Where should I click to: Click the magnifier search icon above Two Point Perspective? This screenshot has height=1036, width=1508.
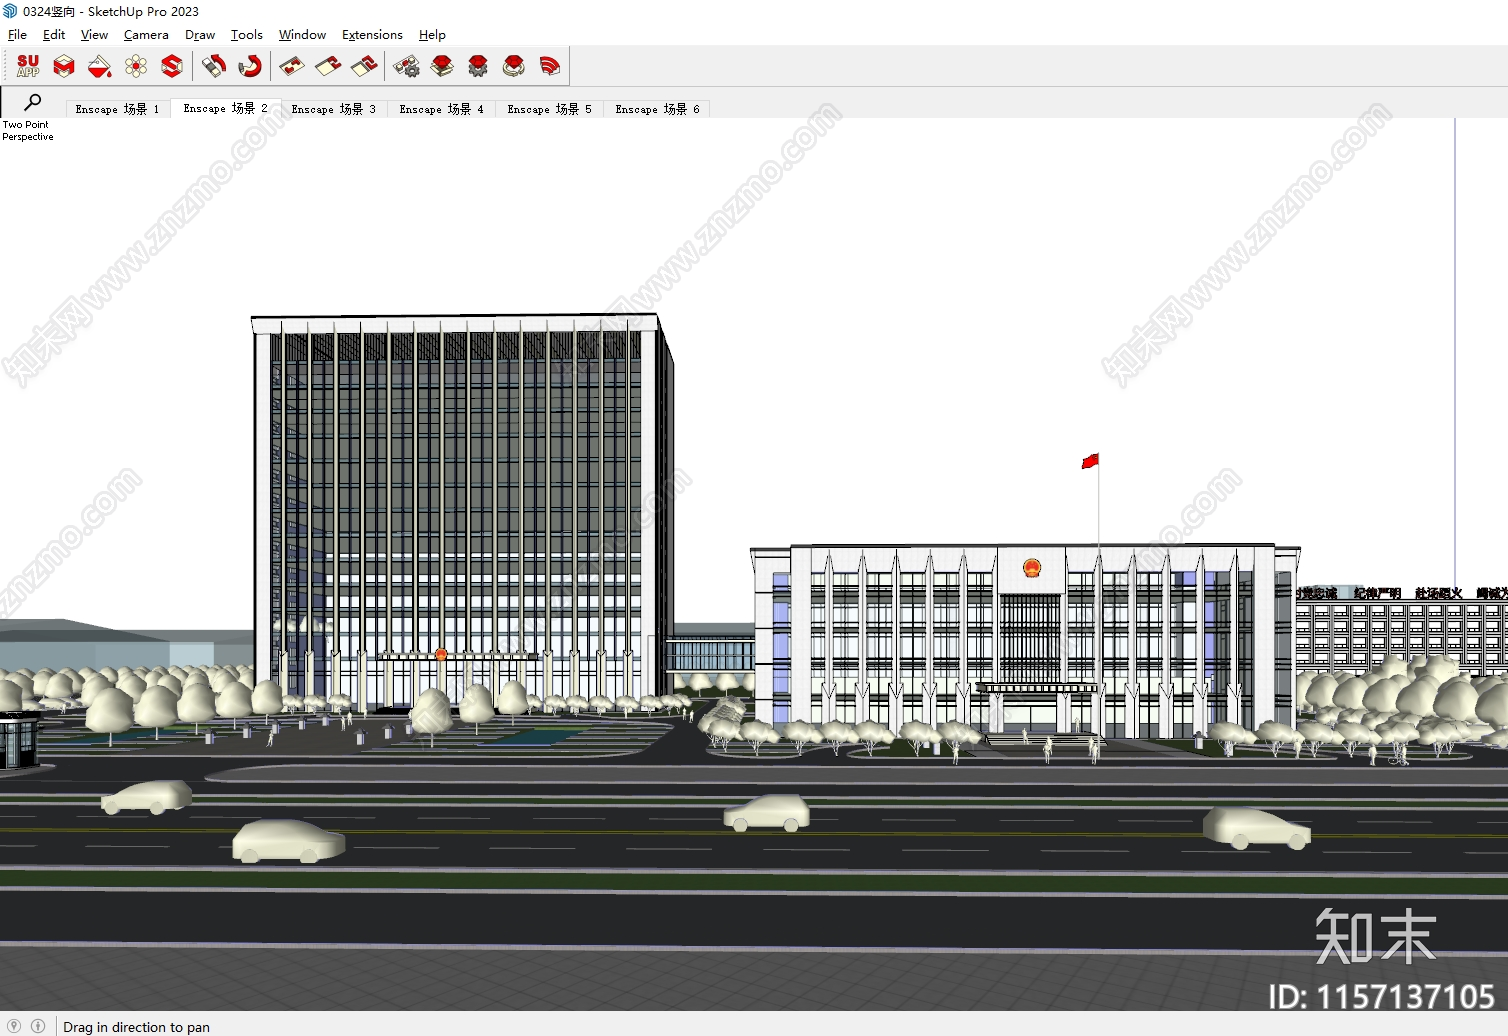[32, 102]
